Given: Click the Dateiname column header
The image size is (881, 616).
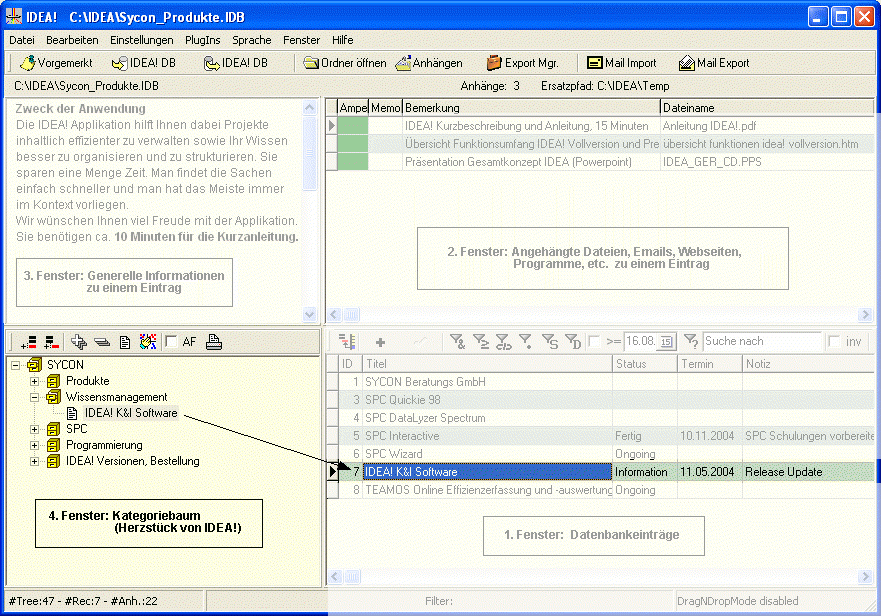Looking at the screenshot, I should (x=767, y=107).
